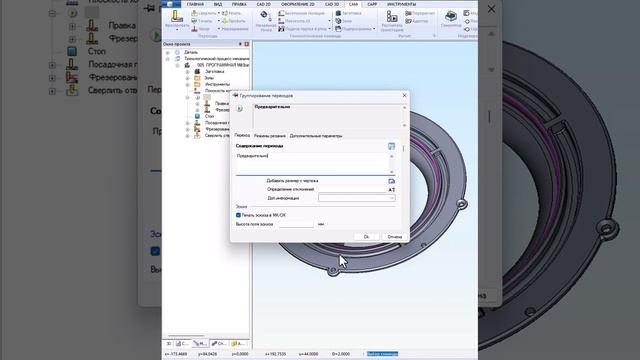Open the Симулятор simulator icon

[x=451, y=16]
